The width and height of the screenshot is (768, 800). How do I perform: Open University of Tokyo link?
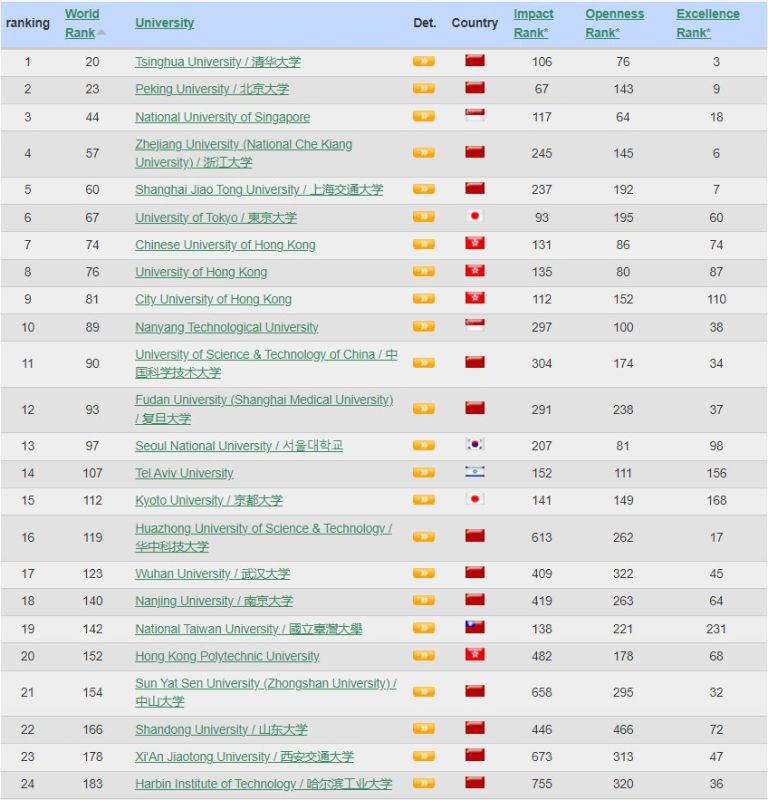pos(216,217)
